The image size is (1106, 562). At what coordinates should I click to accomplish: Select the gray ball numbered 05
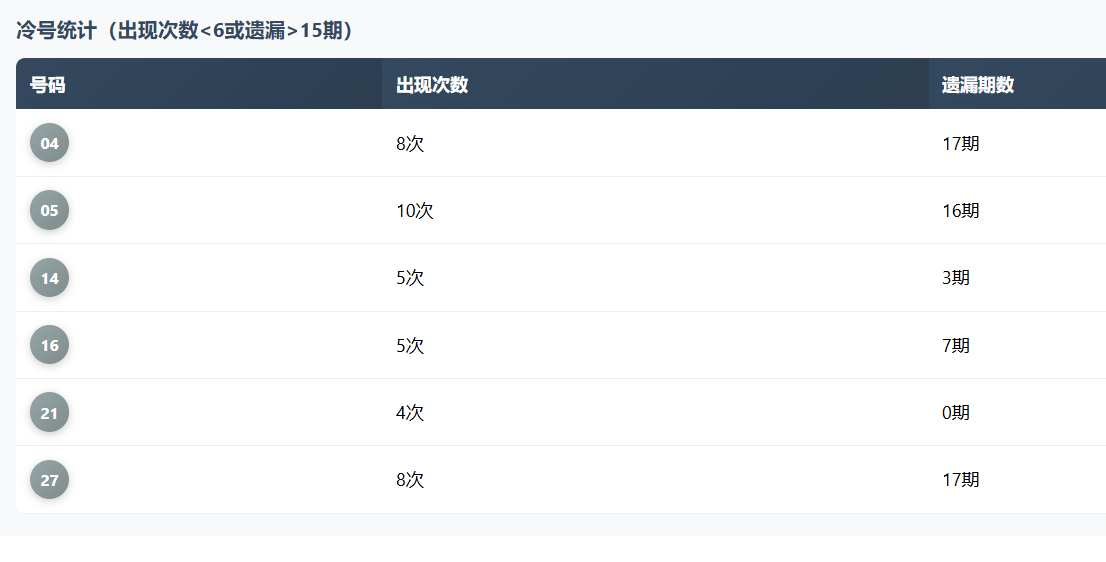coord(49,210)
